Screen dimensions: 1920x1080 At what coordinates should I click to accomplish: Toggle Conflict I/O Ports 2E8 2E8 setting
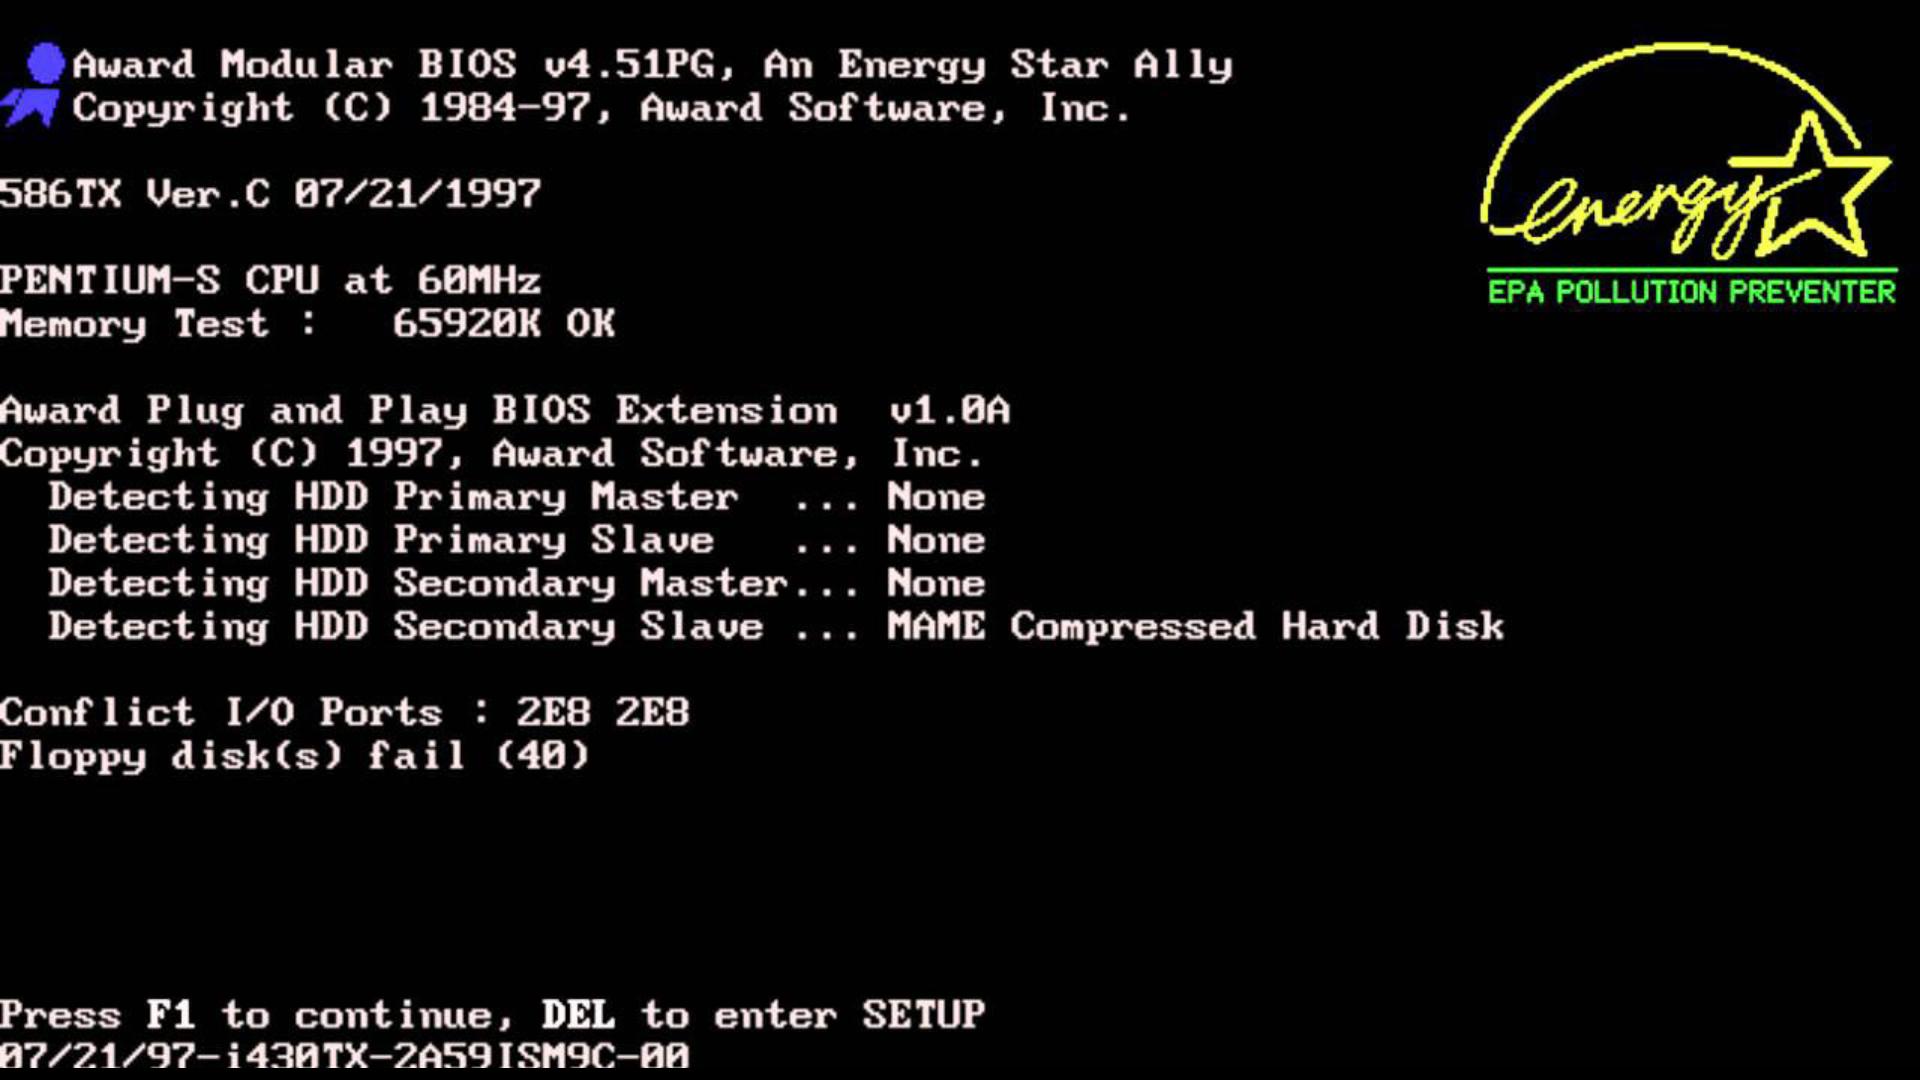347,711
